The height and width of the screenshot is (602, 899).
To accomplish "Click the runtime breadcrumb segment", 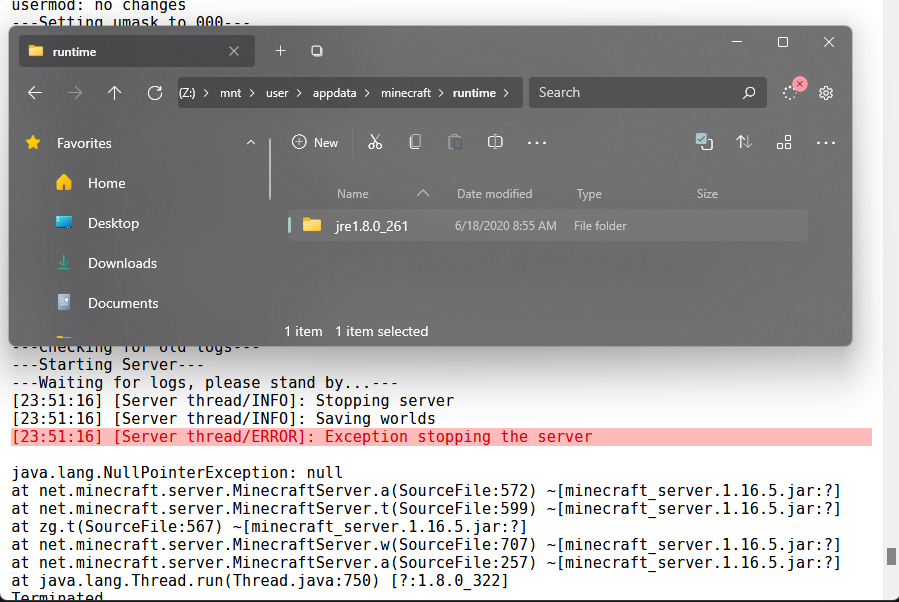I will (x=474, y=93).
